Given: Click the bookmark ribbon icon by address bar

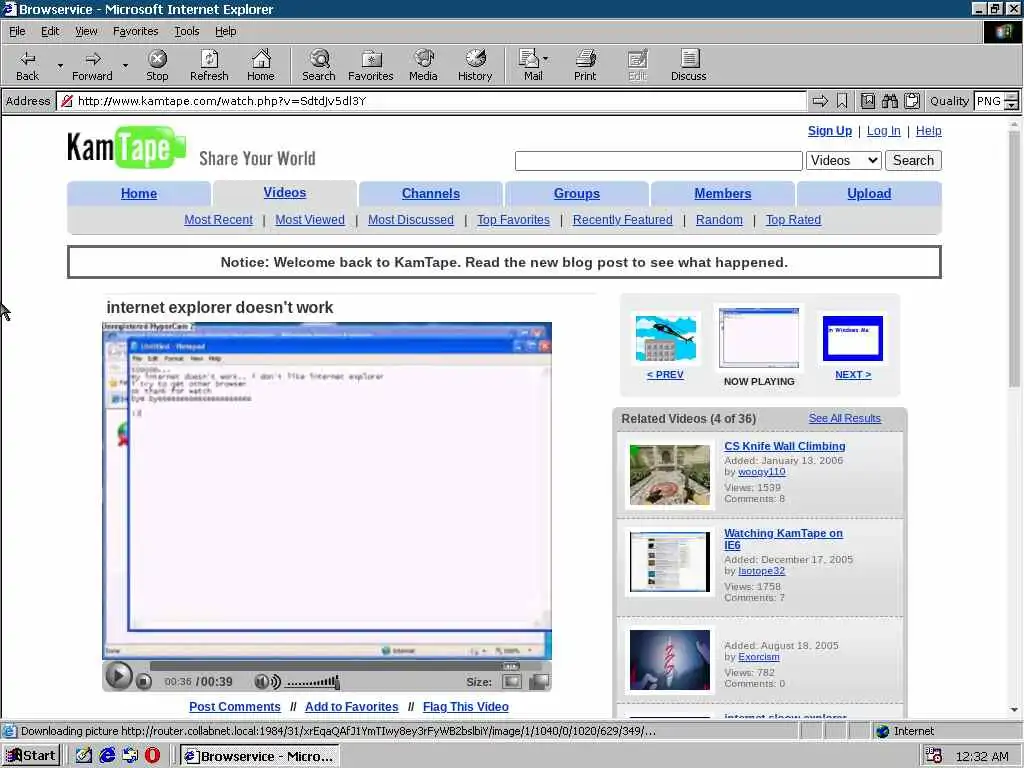Looking at the screenshot, I should coord(842,101).
